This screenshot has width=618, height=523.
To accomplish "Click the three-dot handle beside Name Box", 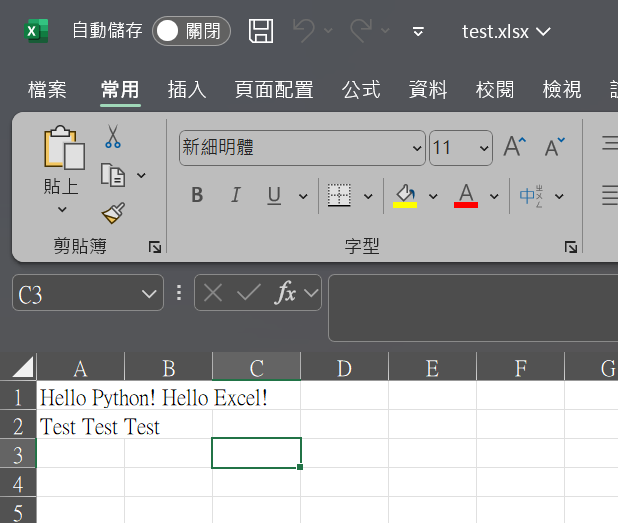I will coord(179,293).
